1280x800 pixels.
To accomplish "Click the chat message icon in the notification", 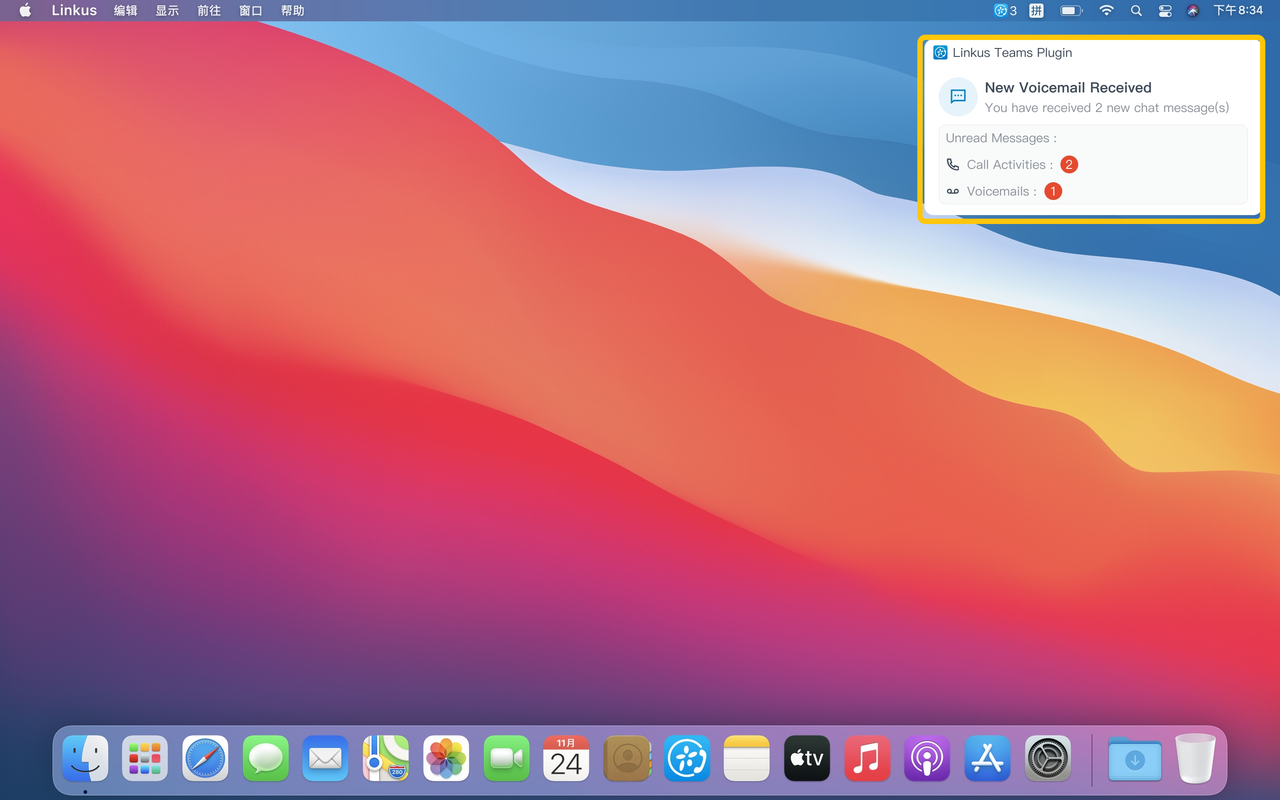I will click(x=958, y=97).
